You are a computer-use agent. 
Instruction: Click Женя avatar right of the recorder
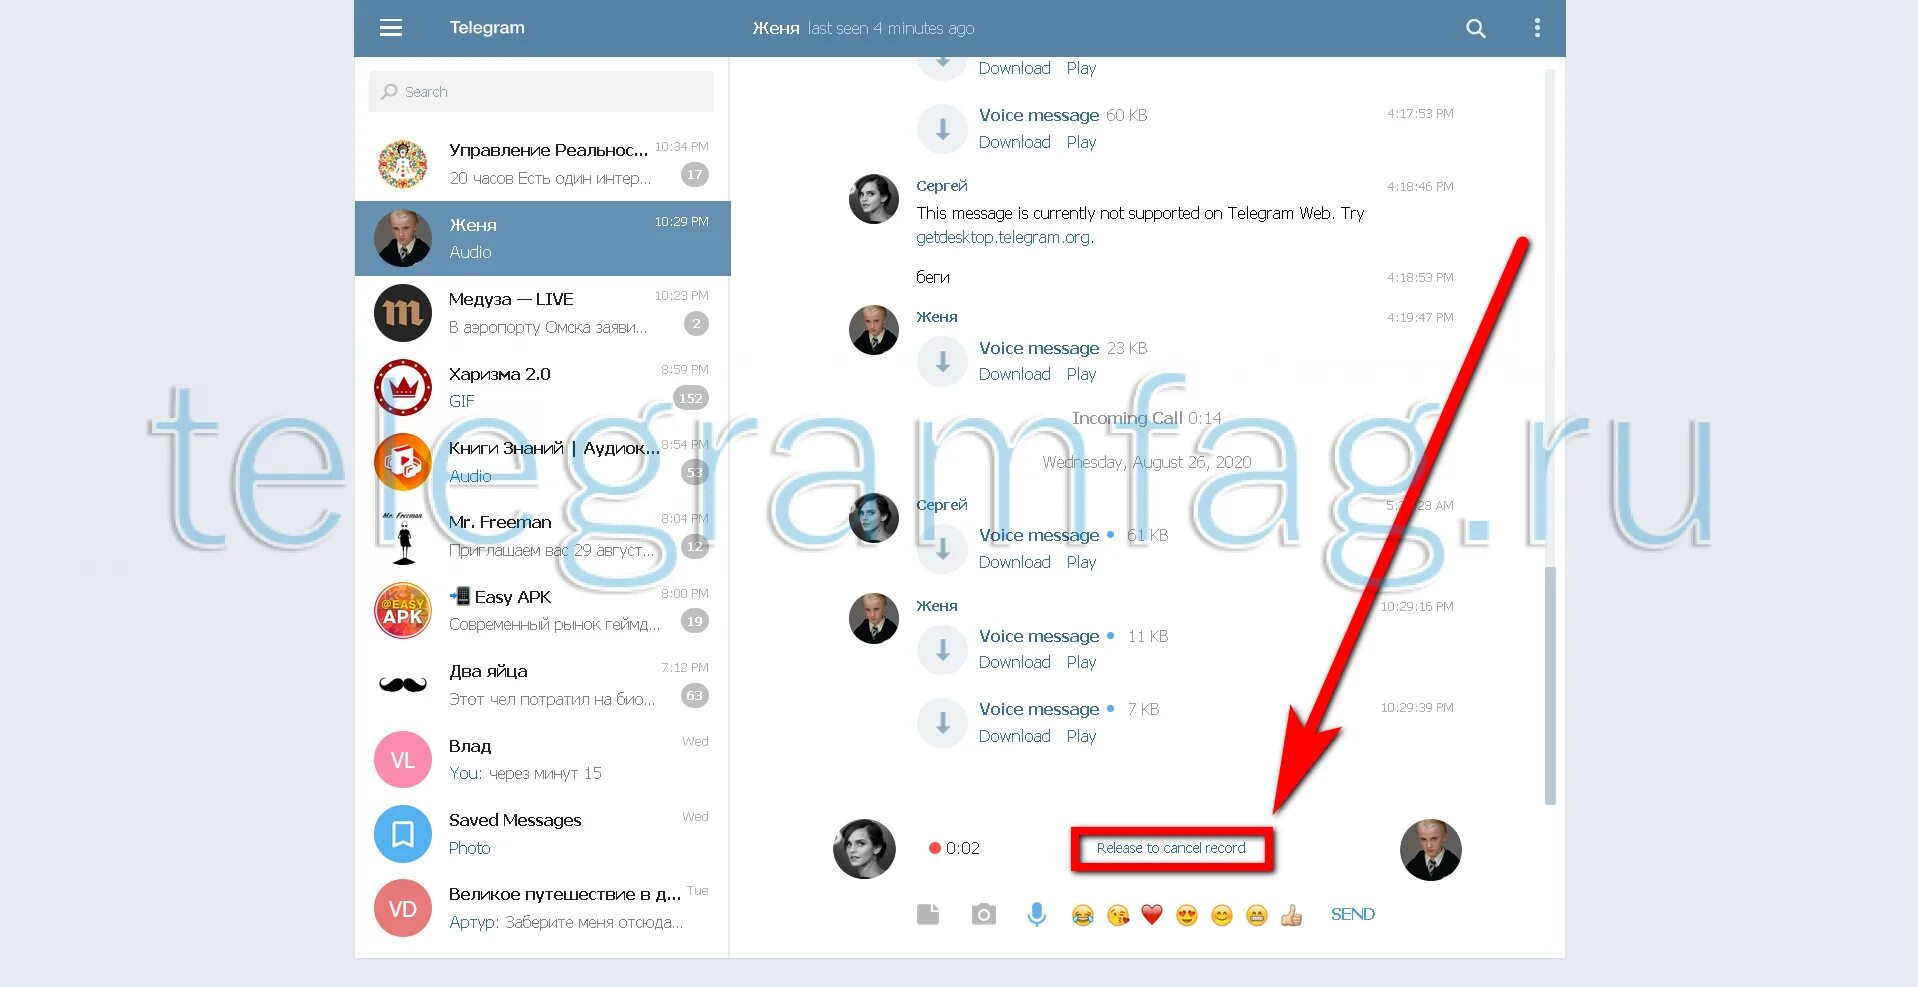click(1431, 850)
